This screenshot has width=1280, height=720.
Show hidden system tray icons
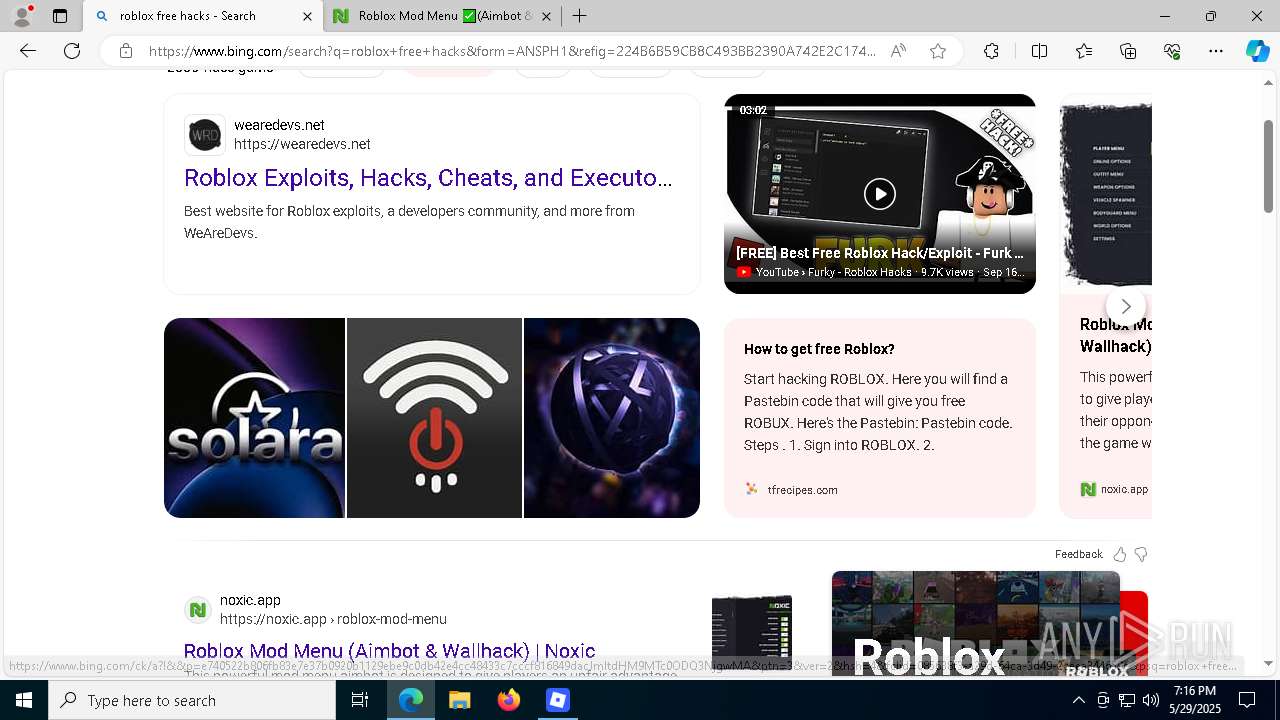(x=1078, y=700)
